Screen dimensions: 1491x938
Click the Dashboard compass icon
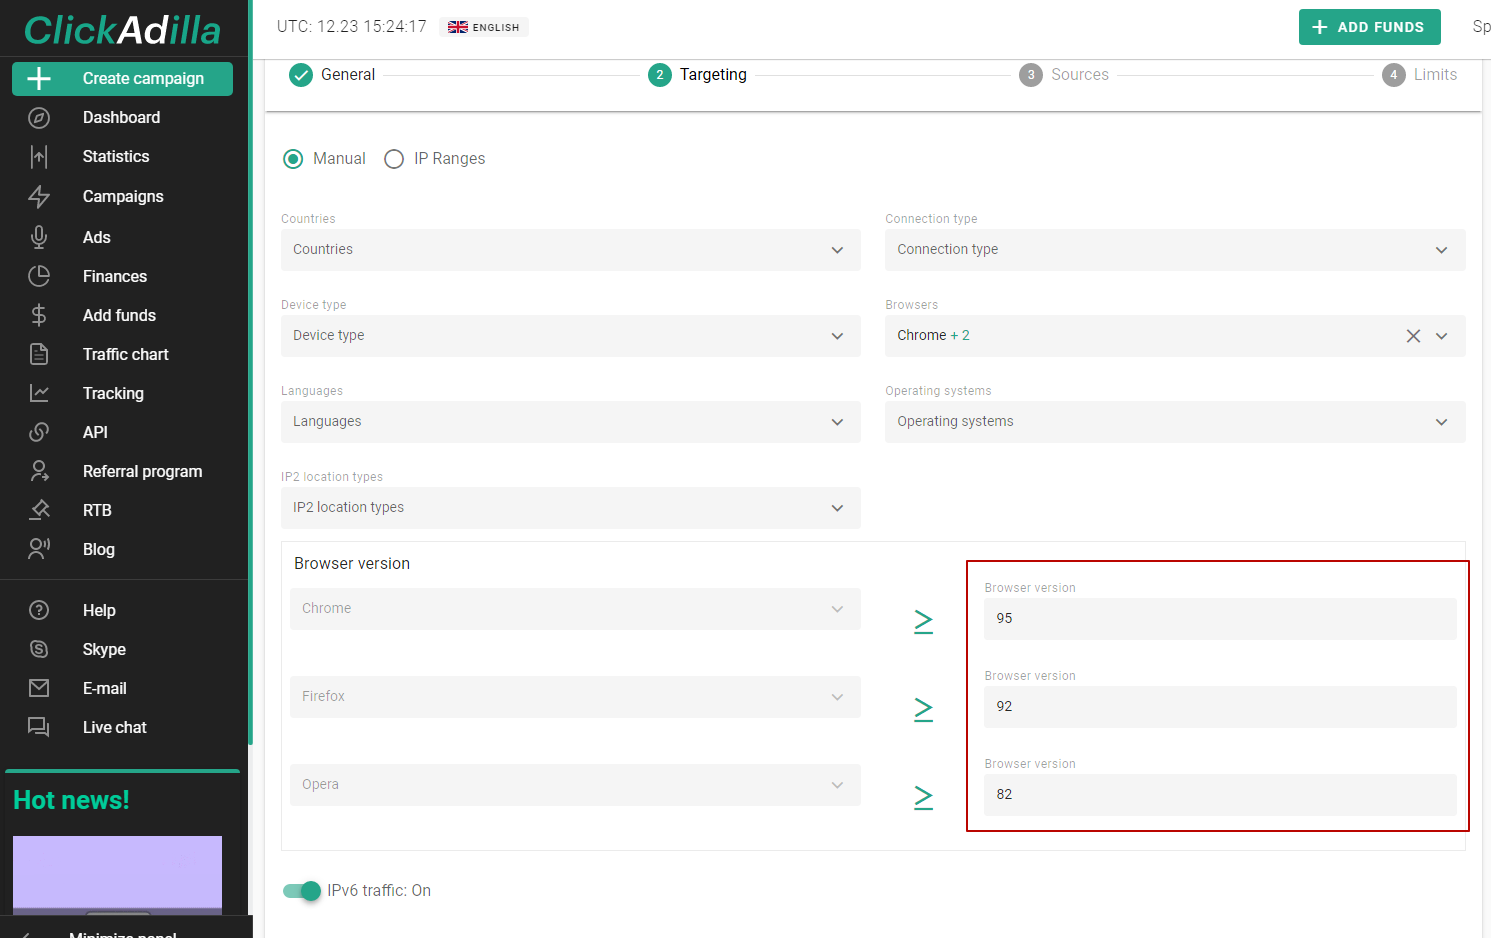coord(39,118)
